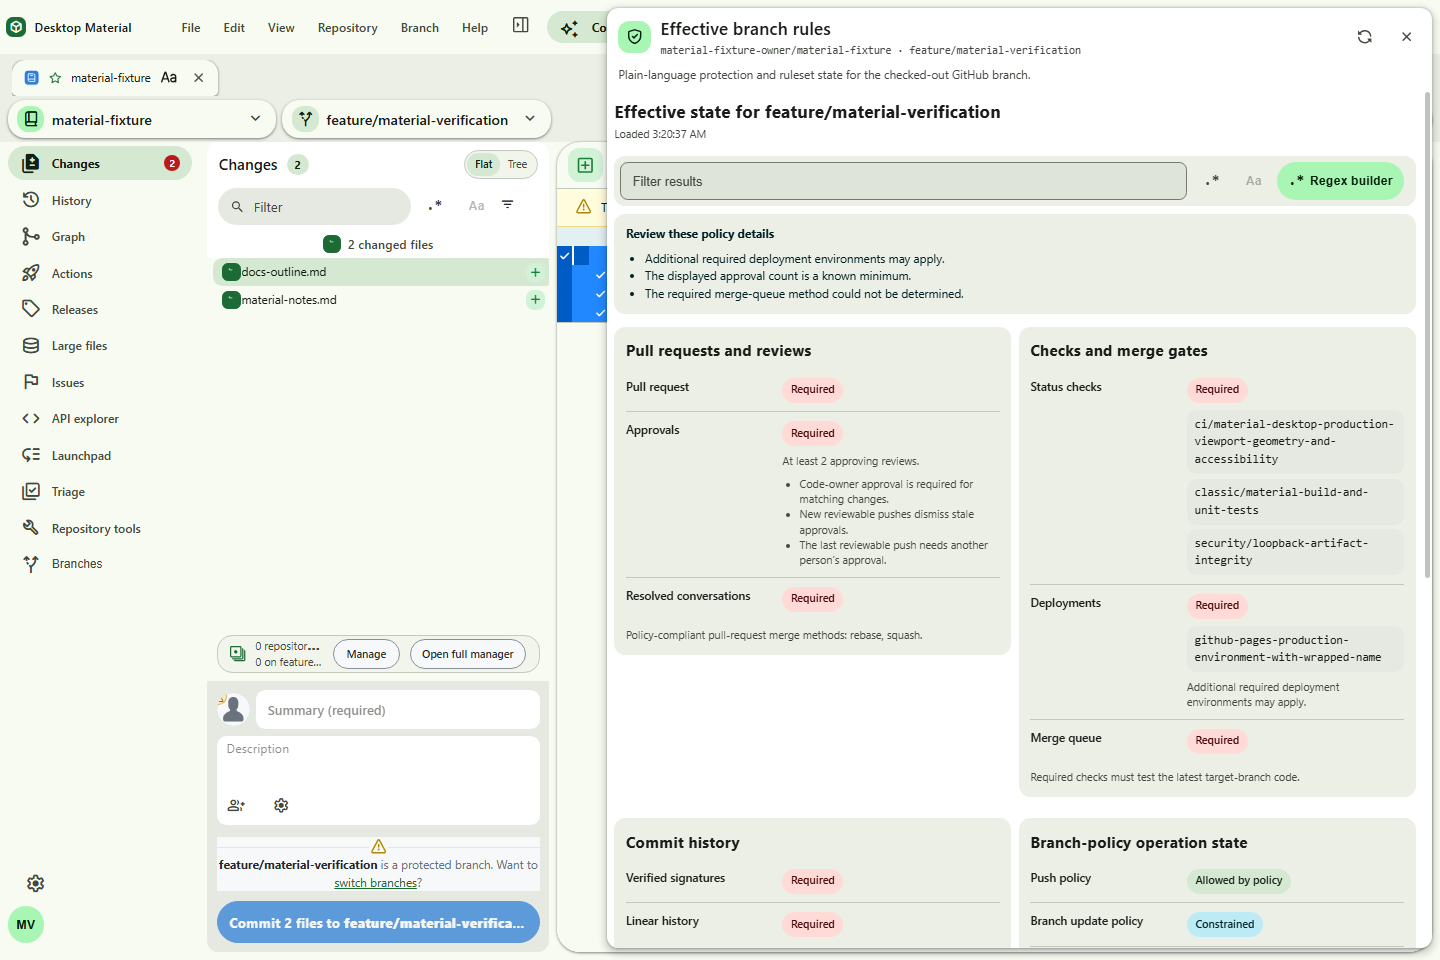
Task: Switch changes list to Flat view
Action: pyautogui.click(x=484, y=165)
